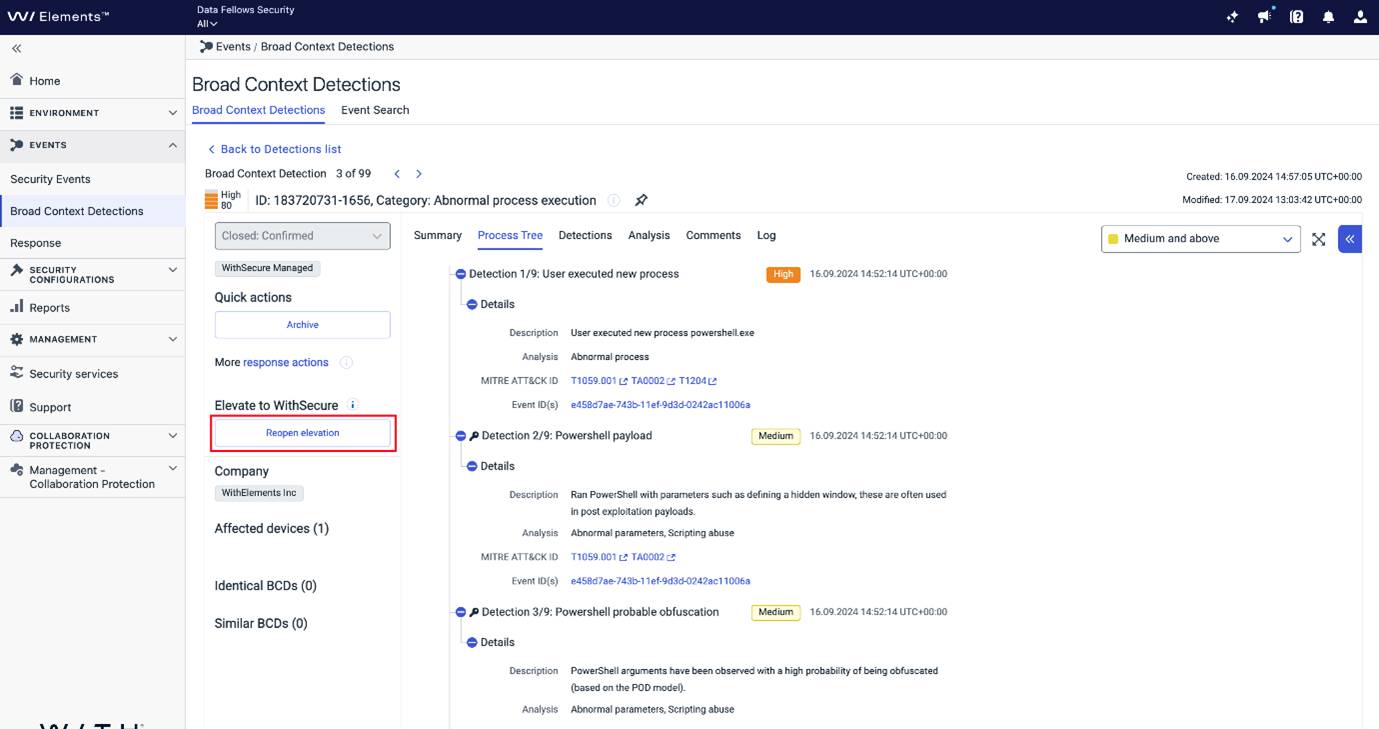Switch to the Detections tab
The image size is (1379, 729).
point(585,235)
